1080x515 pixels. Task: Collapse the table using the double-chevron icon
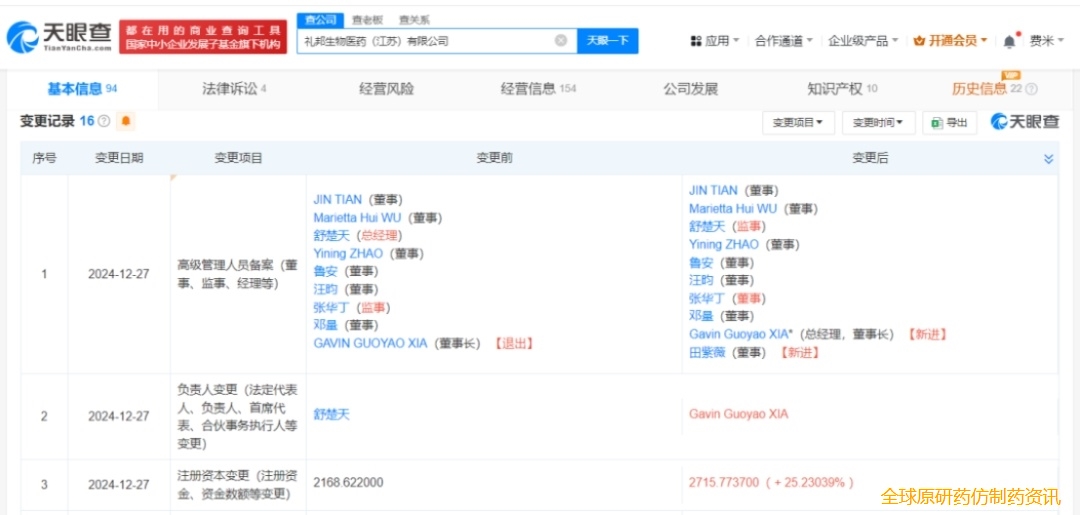(1048, 159)
